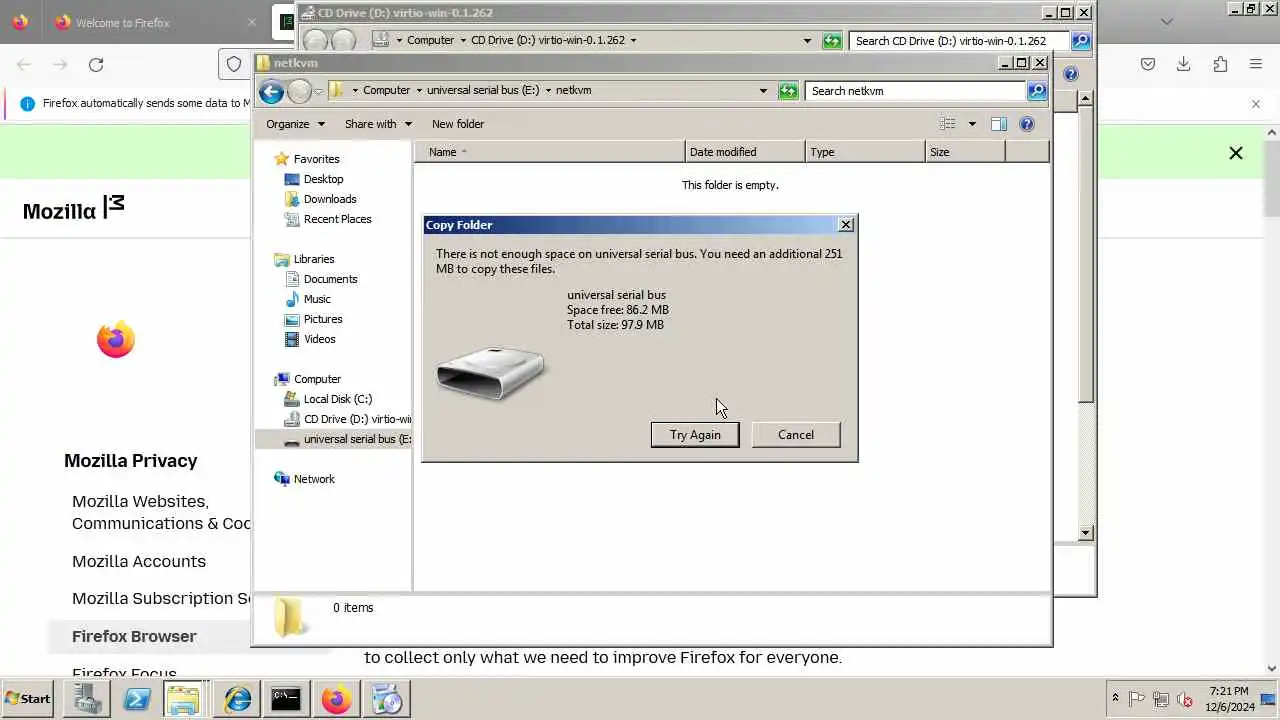Viewport: 1280px width, 720px height.
Task: Select Network in the navigation pane
Action: pyautogui.click(x=314, y=479)
